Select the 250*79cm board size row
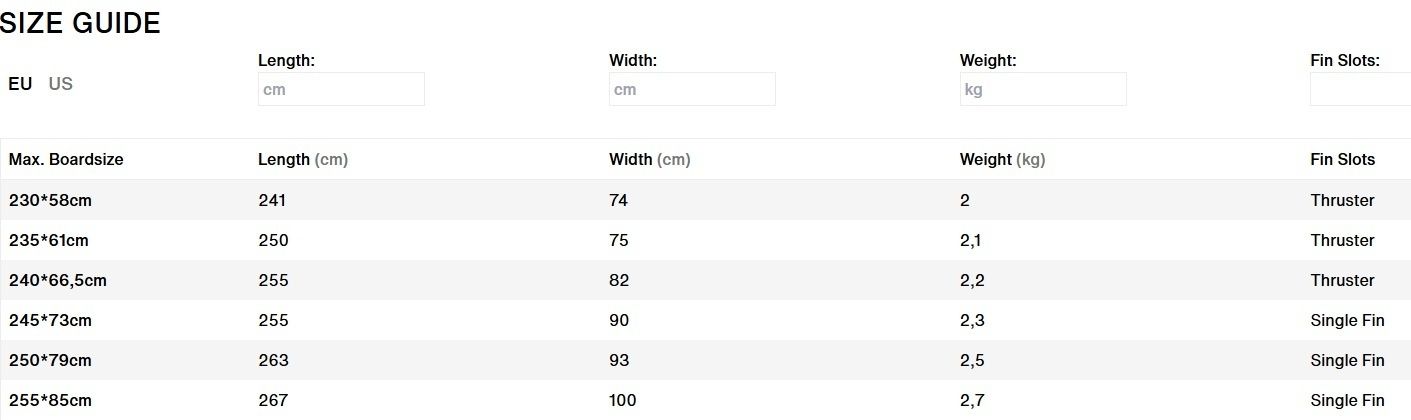The image size is (1411, 420). [50, 360]
